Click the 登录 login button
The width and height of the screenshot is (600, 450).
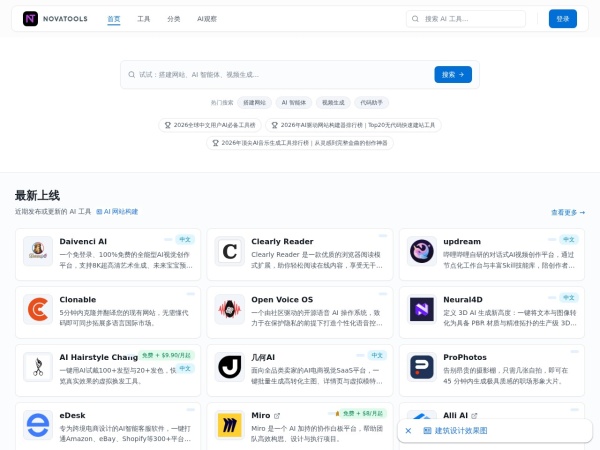point(562,19)
